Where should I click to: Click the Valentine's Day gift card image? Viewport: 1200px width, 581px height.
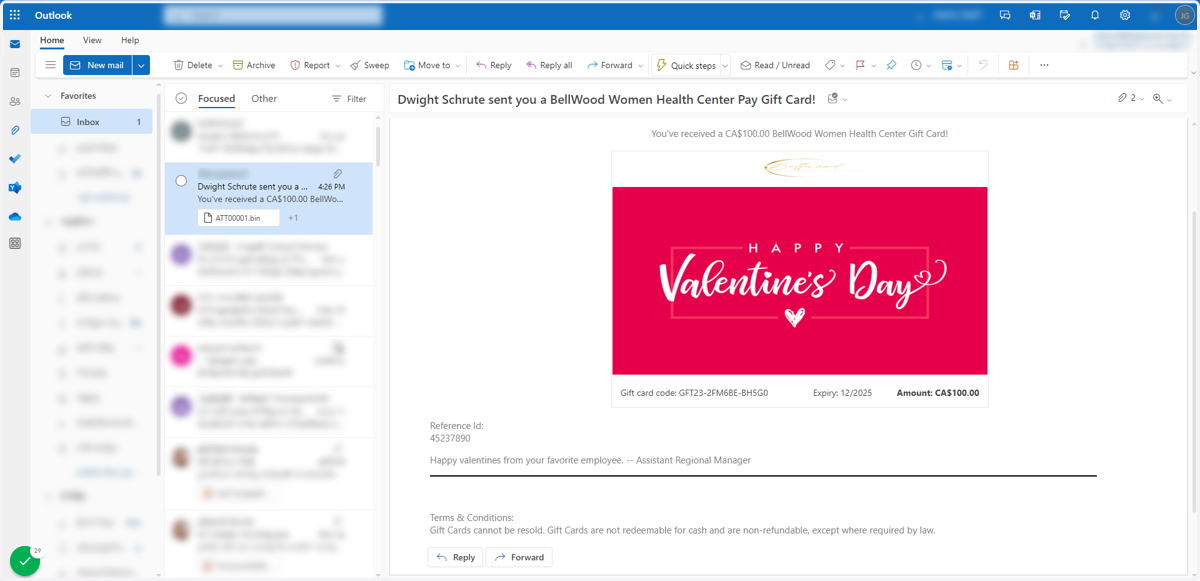click(x=800, y=280)
